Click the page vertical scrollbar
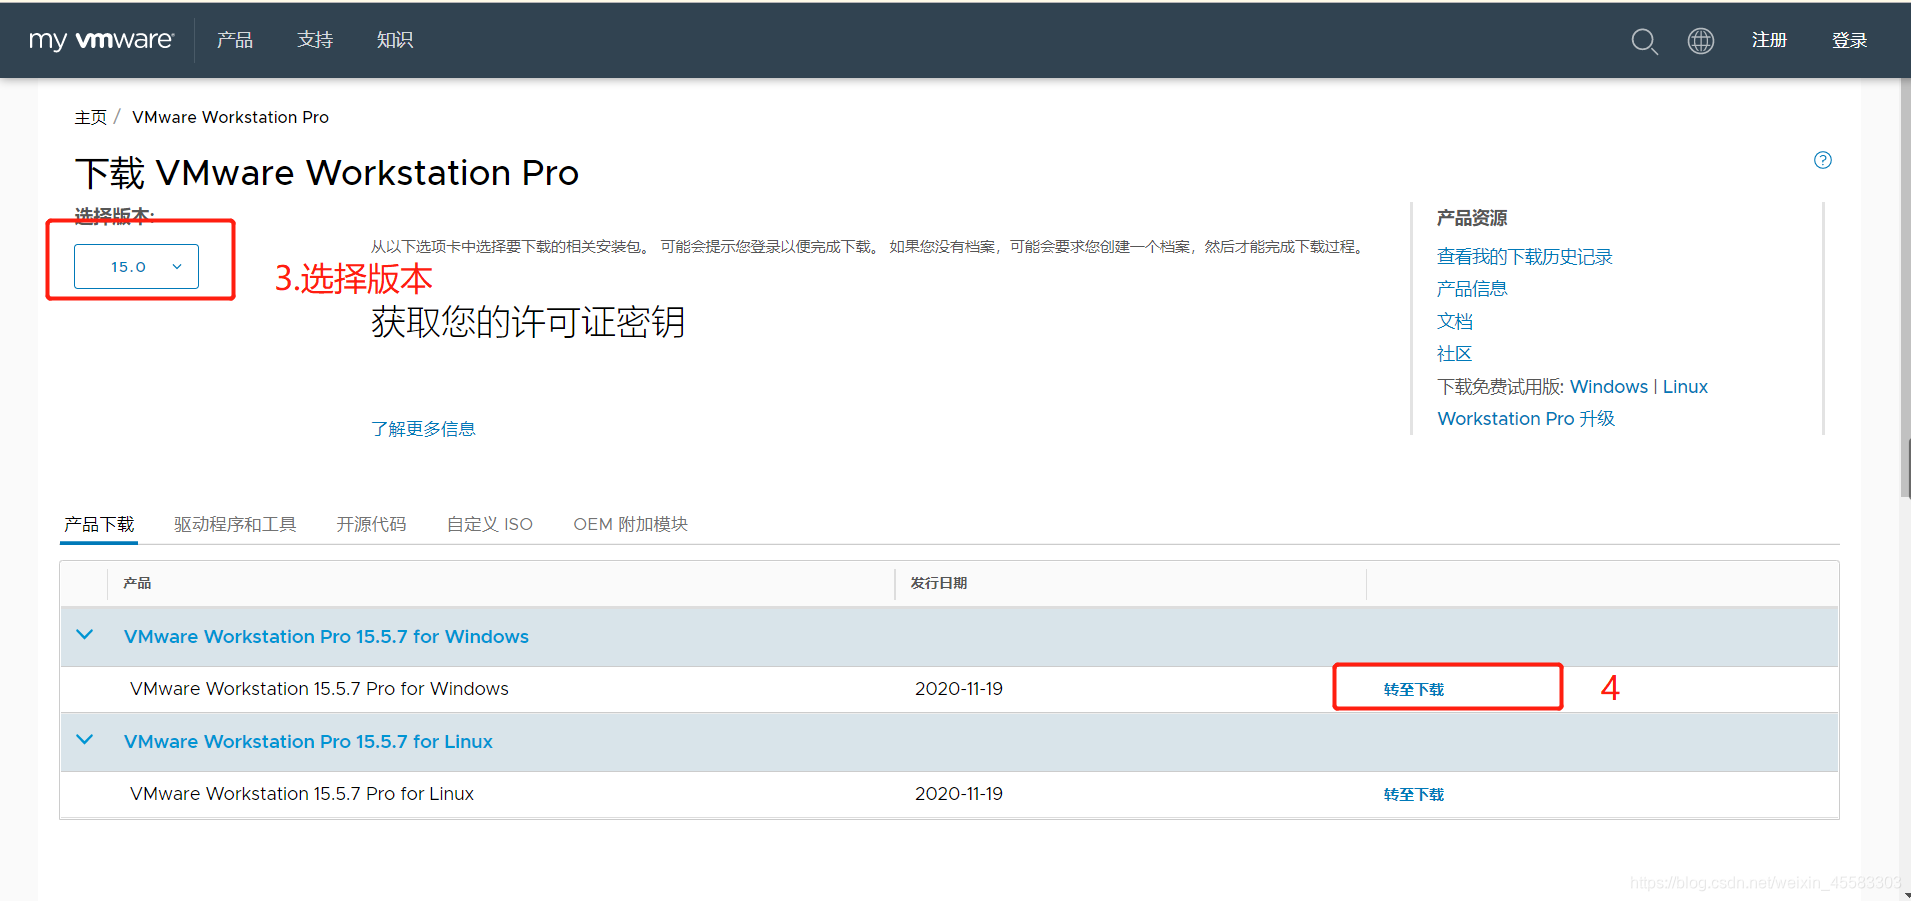Screen dimensions: 1911x901 click(x=1905, y=290)
